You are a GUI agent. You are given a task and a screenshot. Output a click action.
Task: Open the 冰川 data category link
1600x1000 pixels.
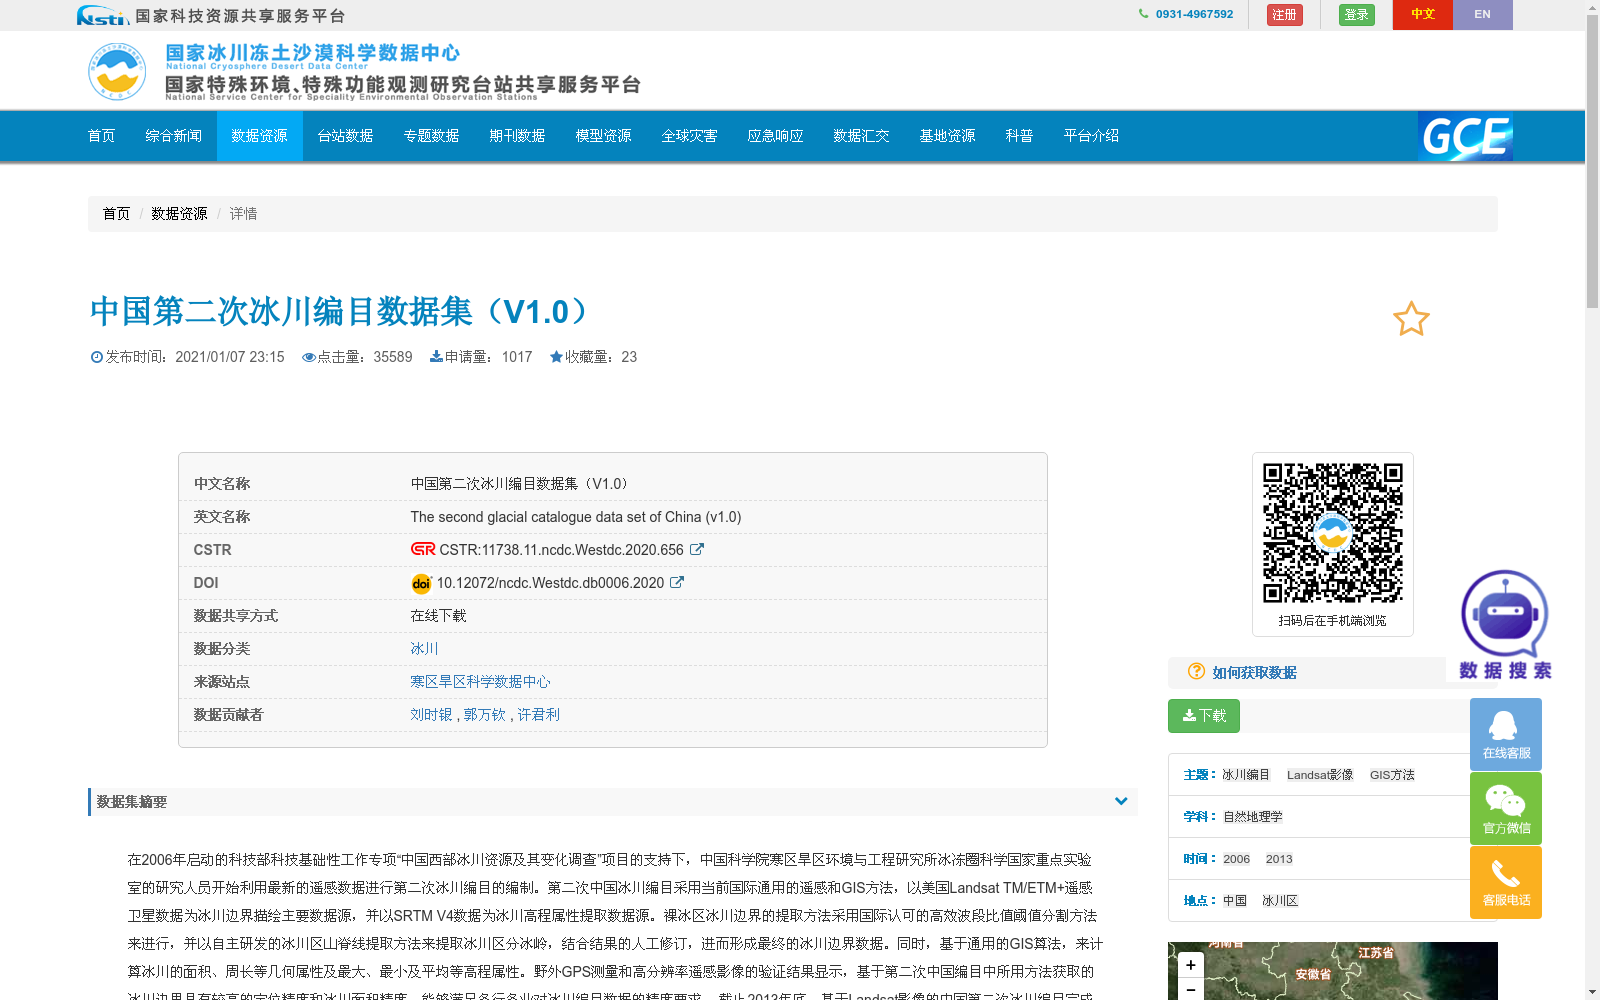coord(425,649)
